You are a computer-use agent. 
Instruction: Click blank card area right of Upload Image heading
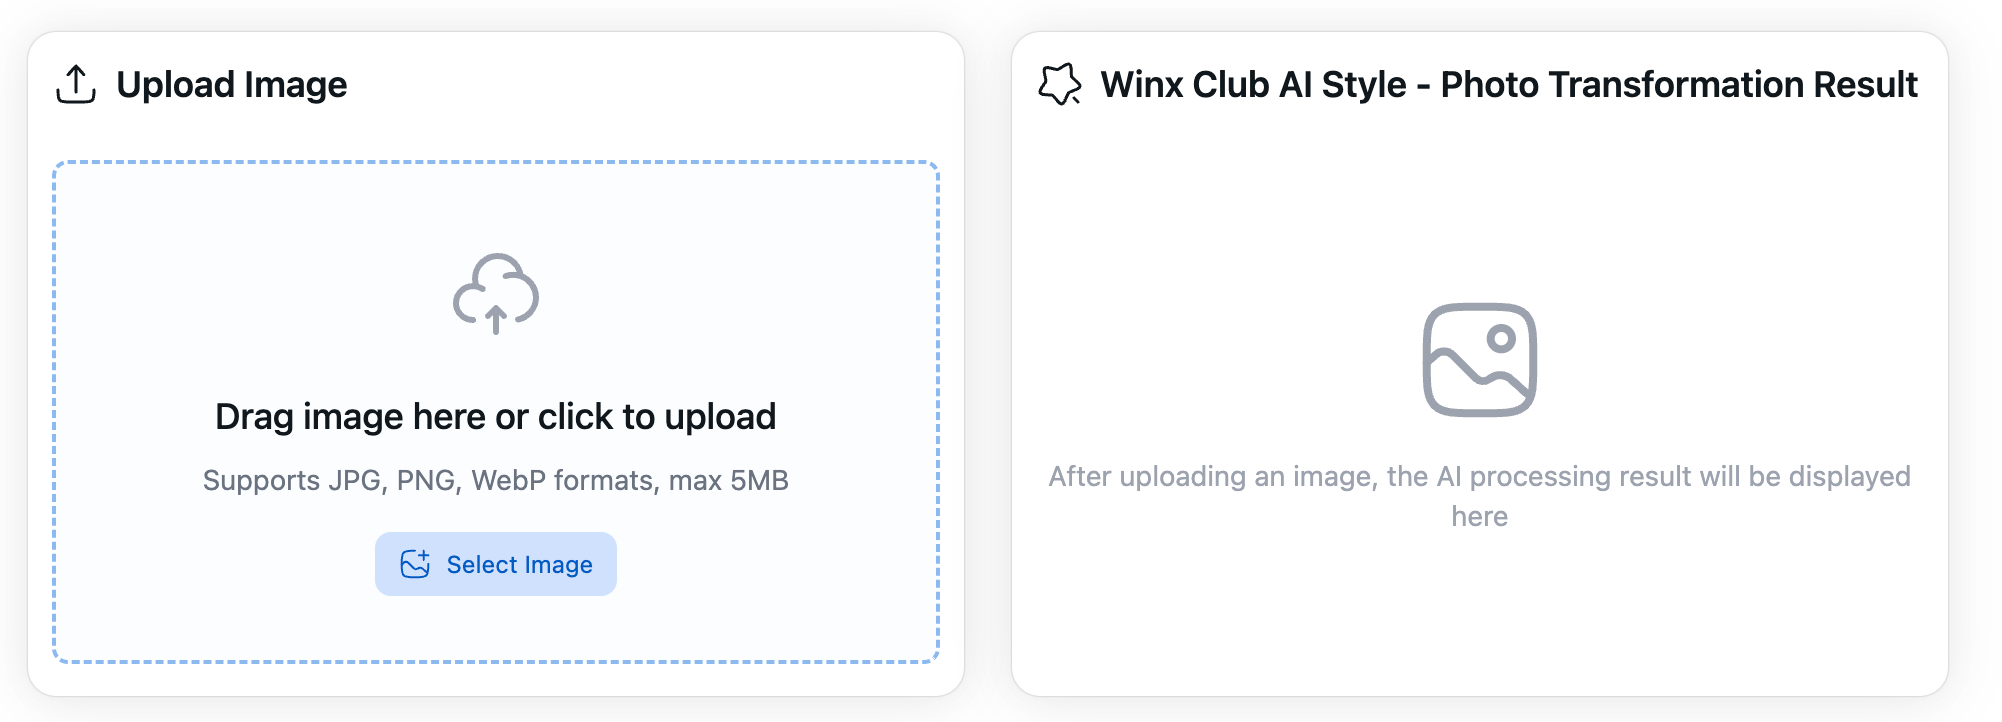pyautogui.click(x=650, y=85)
